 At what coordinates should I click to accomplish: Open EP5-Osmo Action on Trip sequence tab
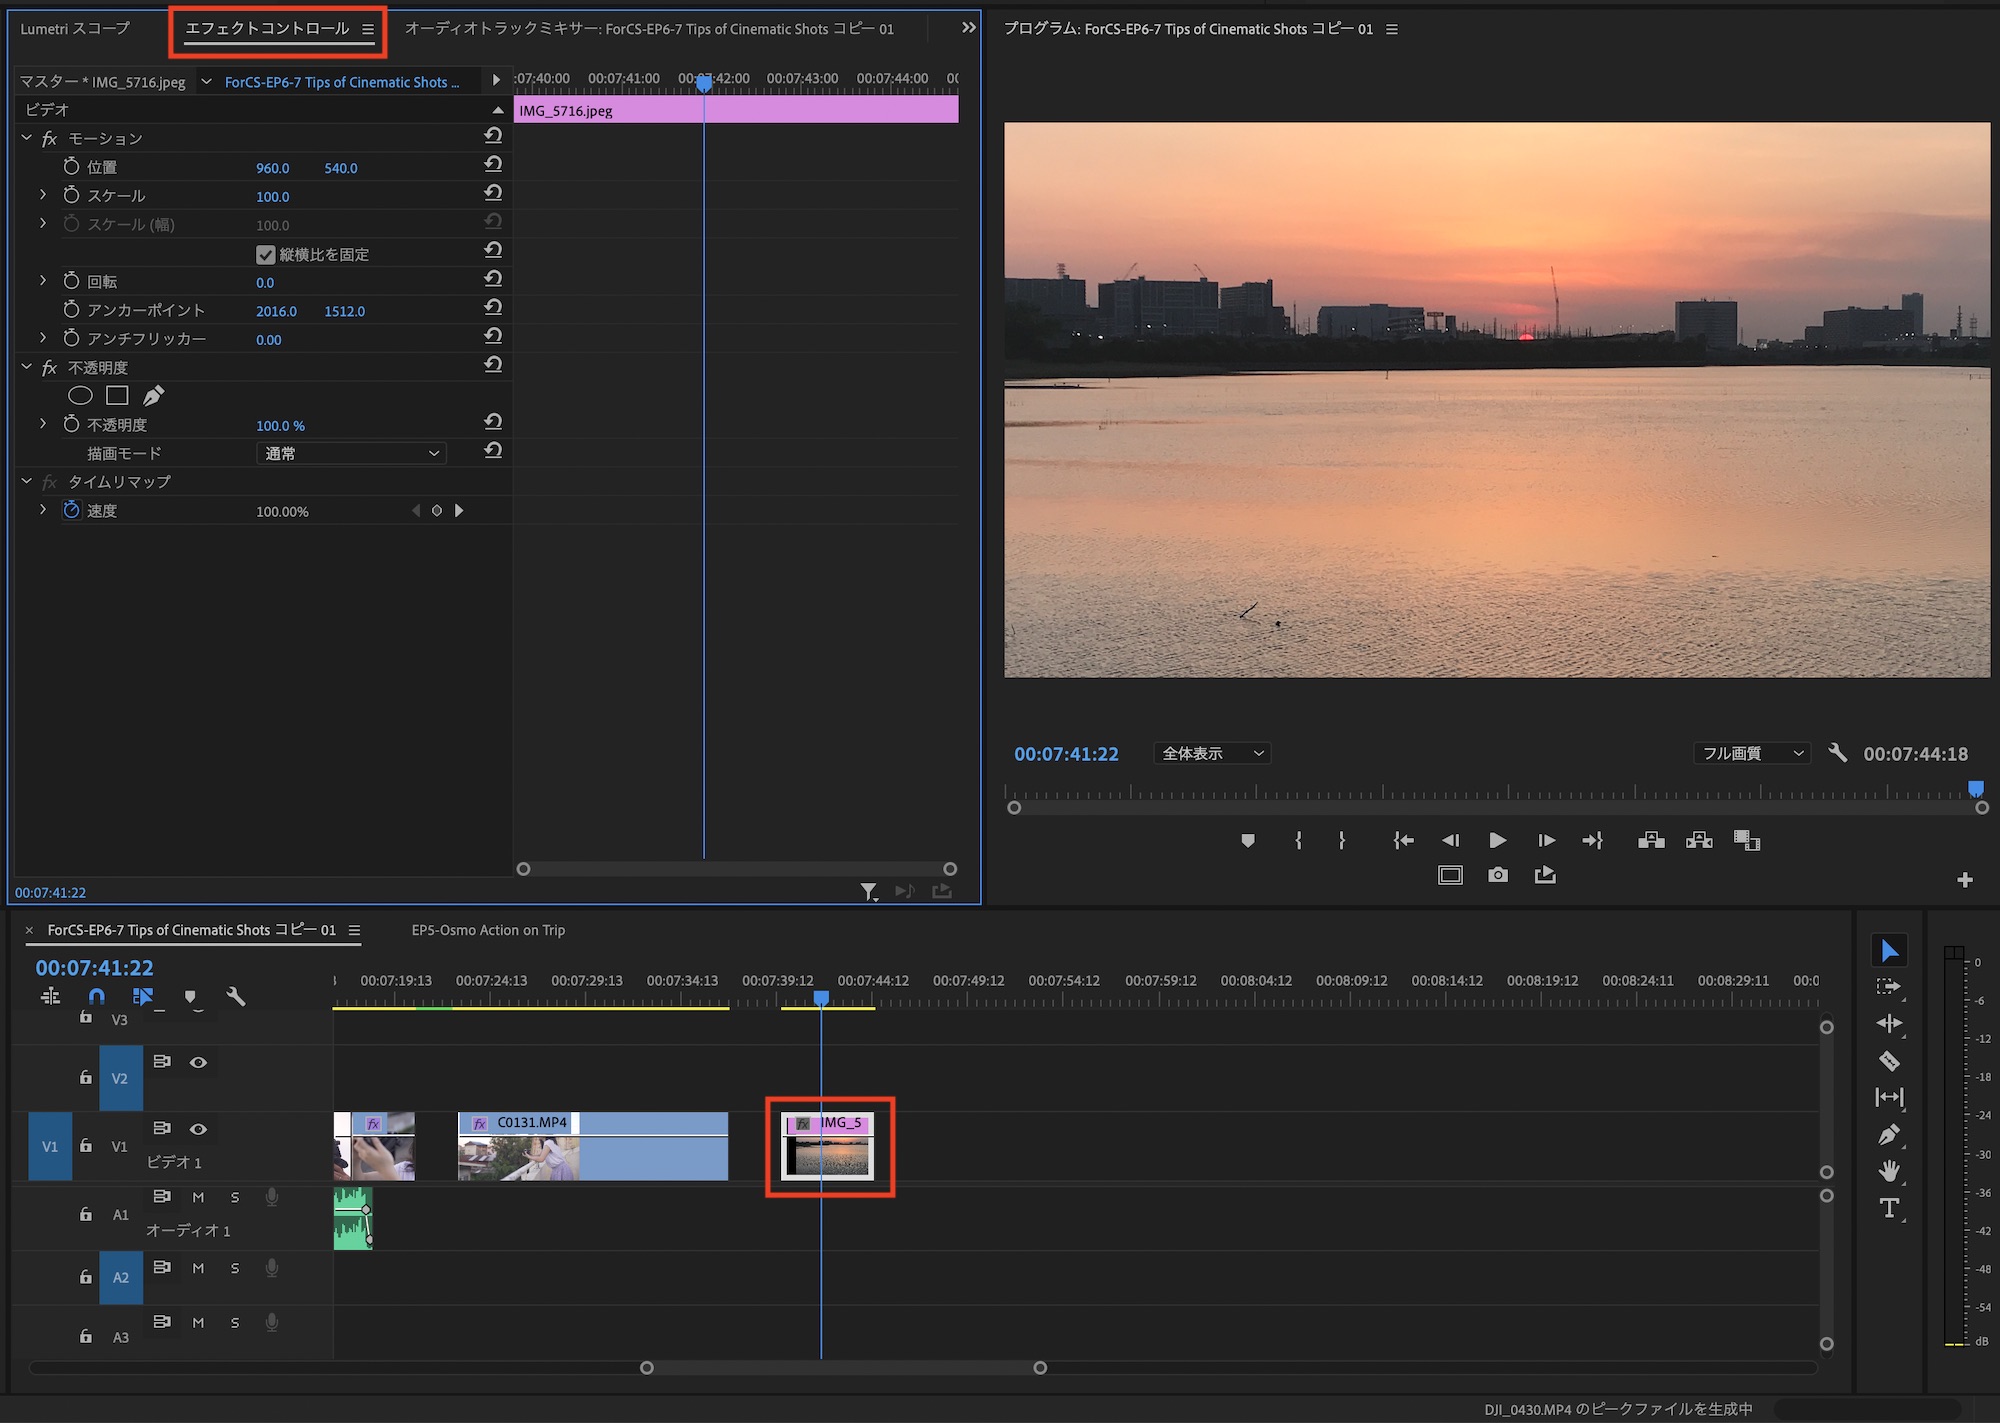click(488, 930)
